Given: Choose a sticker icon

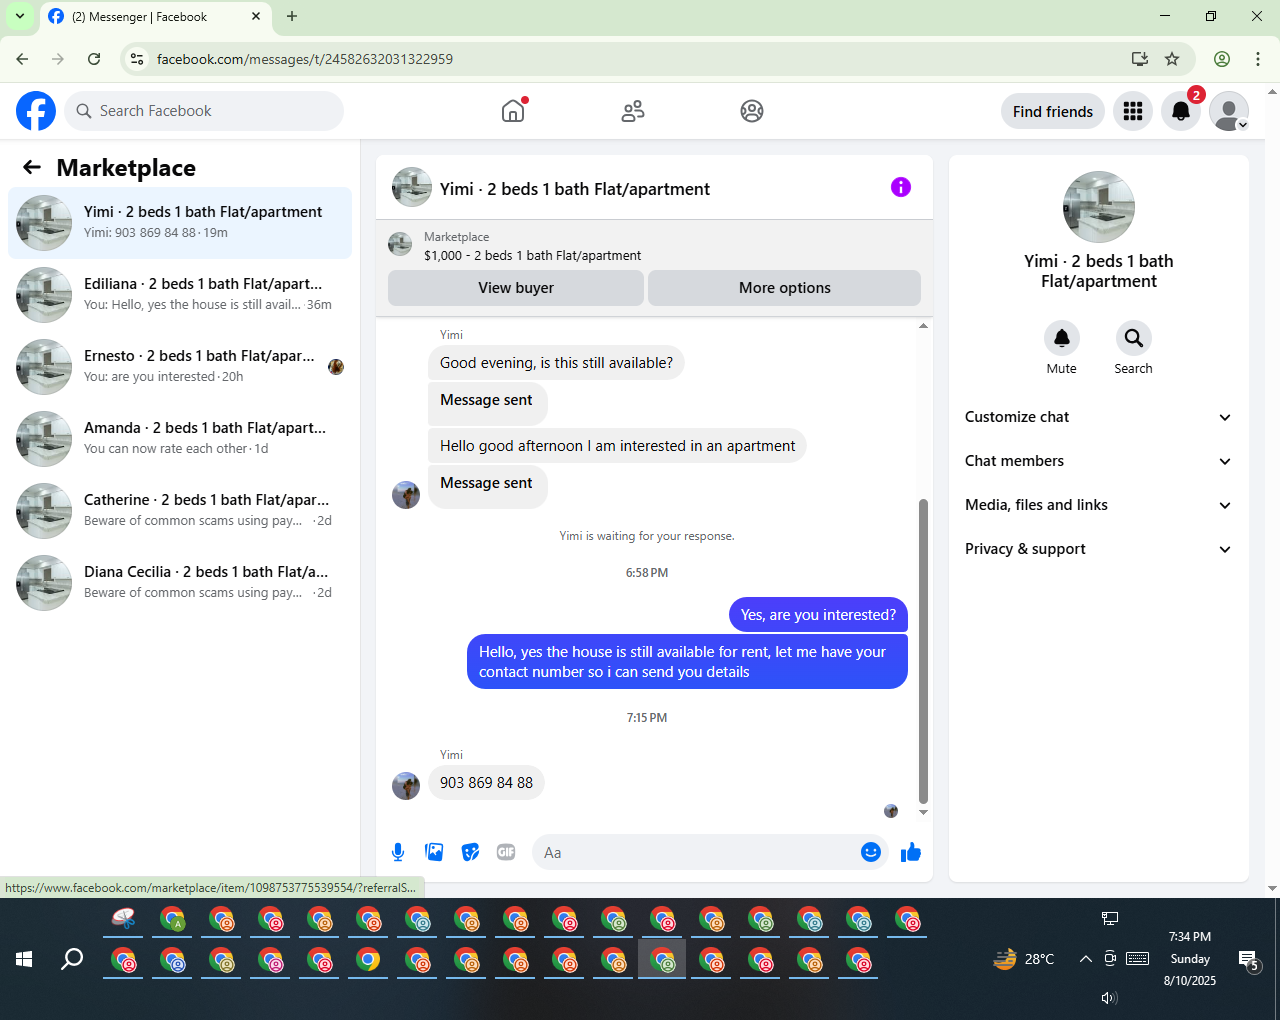Looking at the screenshot, I should pyautogui.click(x=470, y=852).
